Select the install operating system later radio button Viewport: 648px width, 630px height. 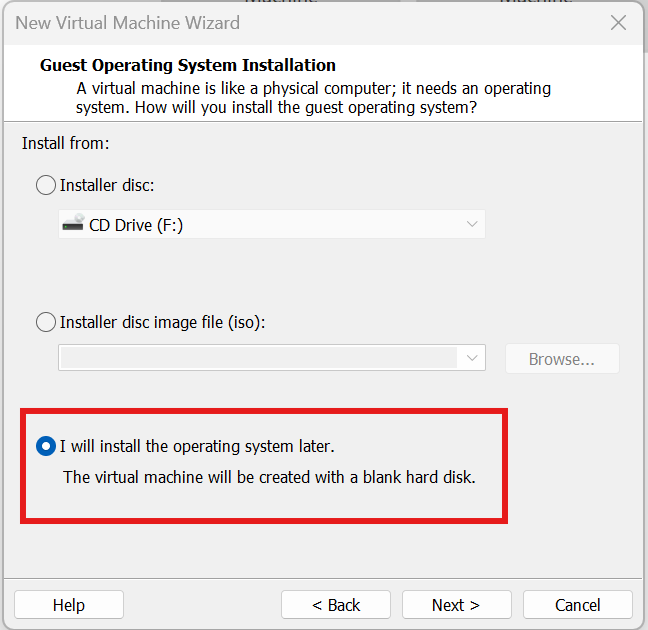tap(46, 446)
